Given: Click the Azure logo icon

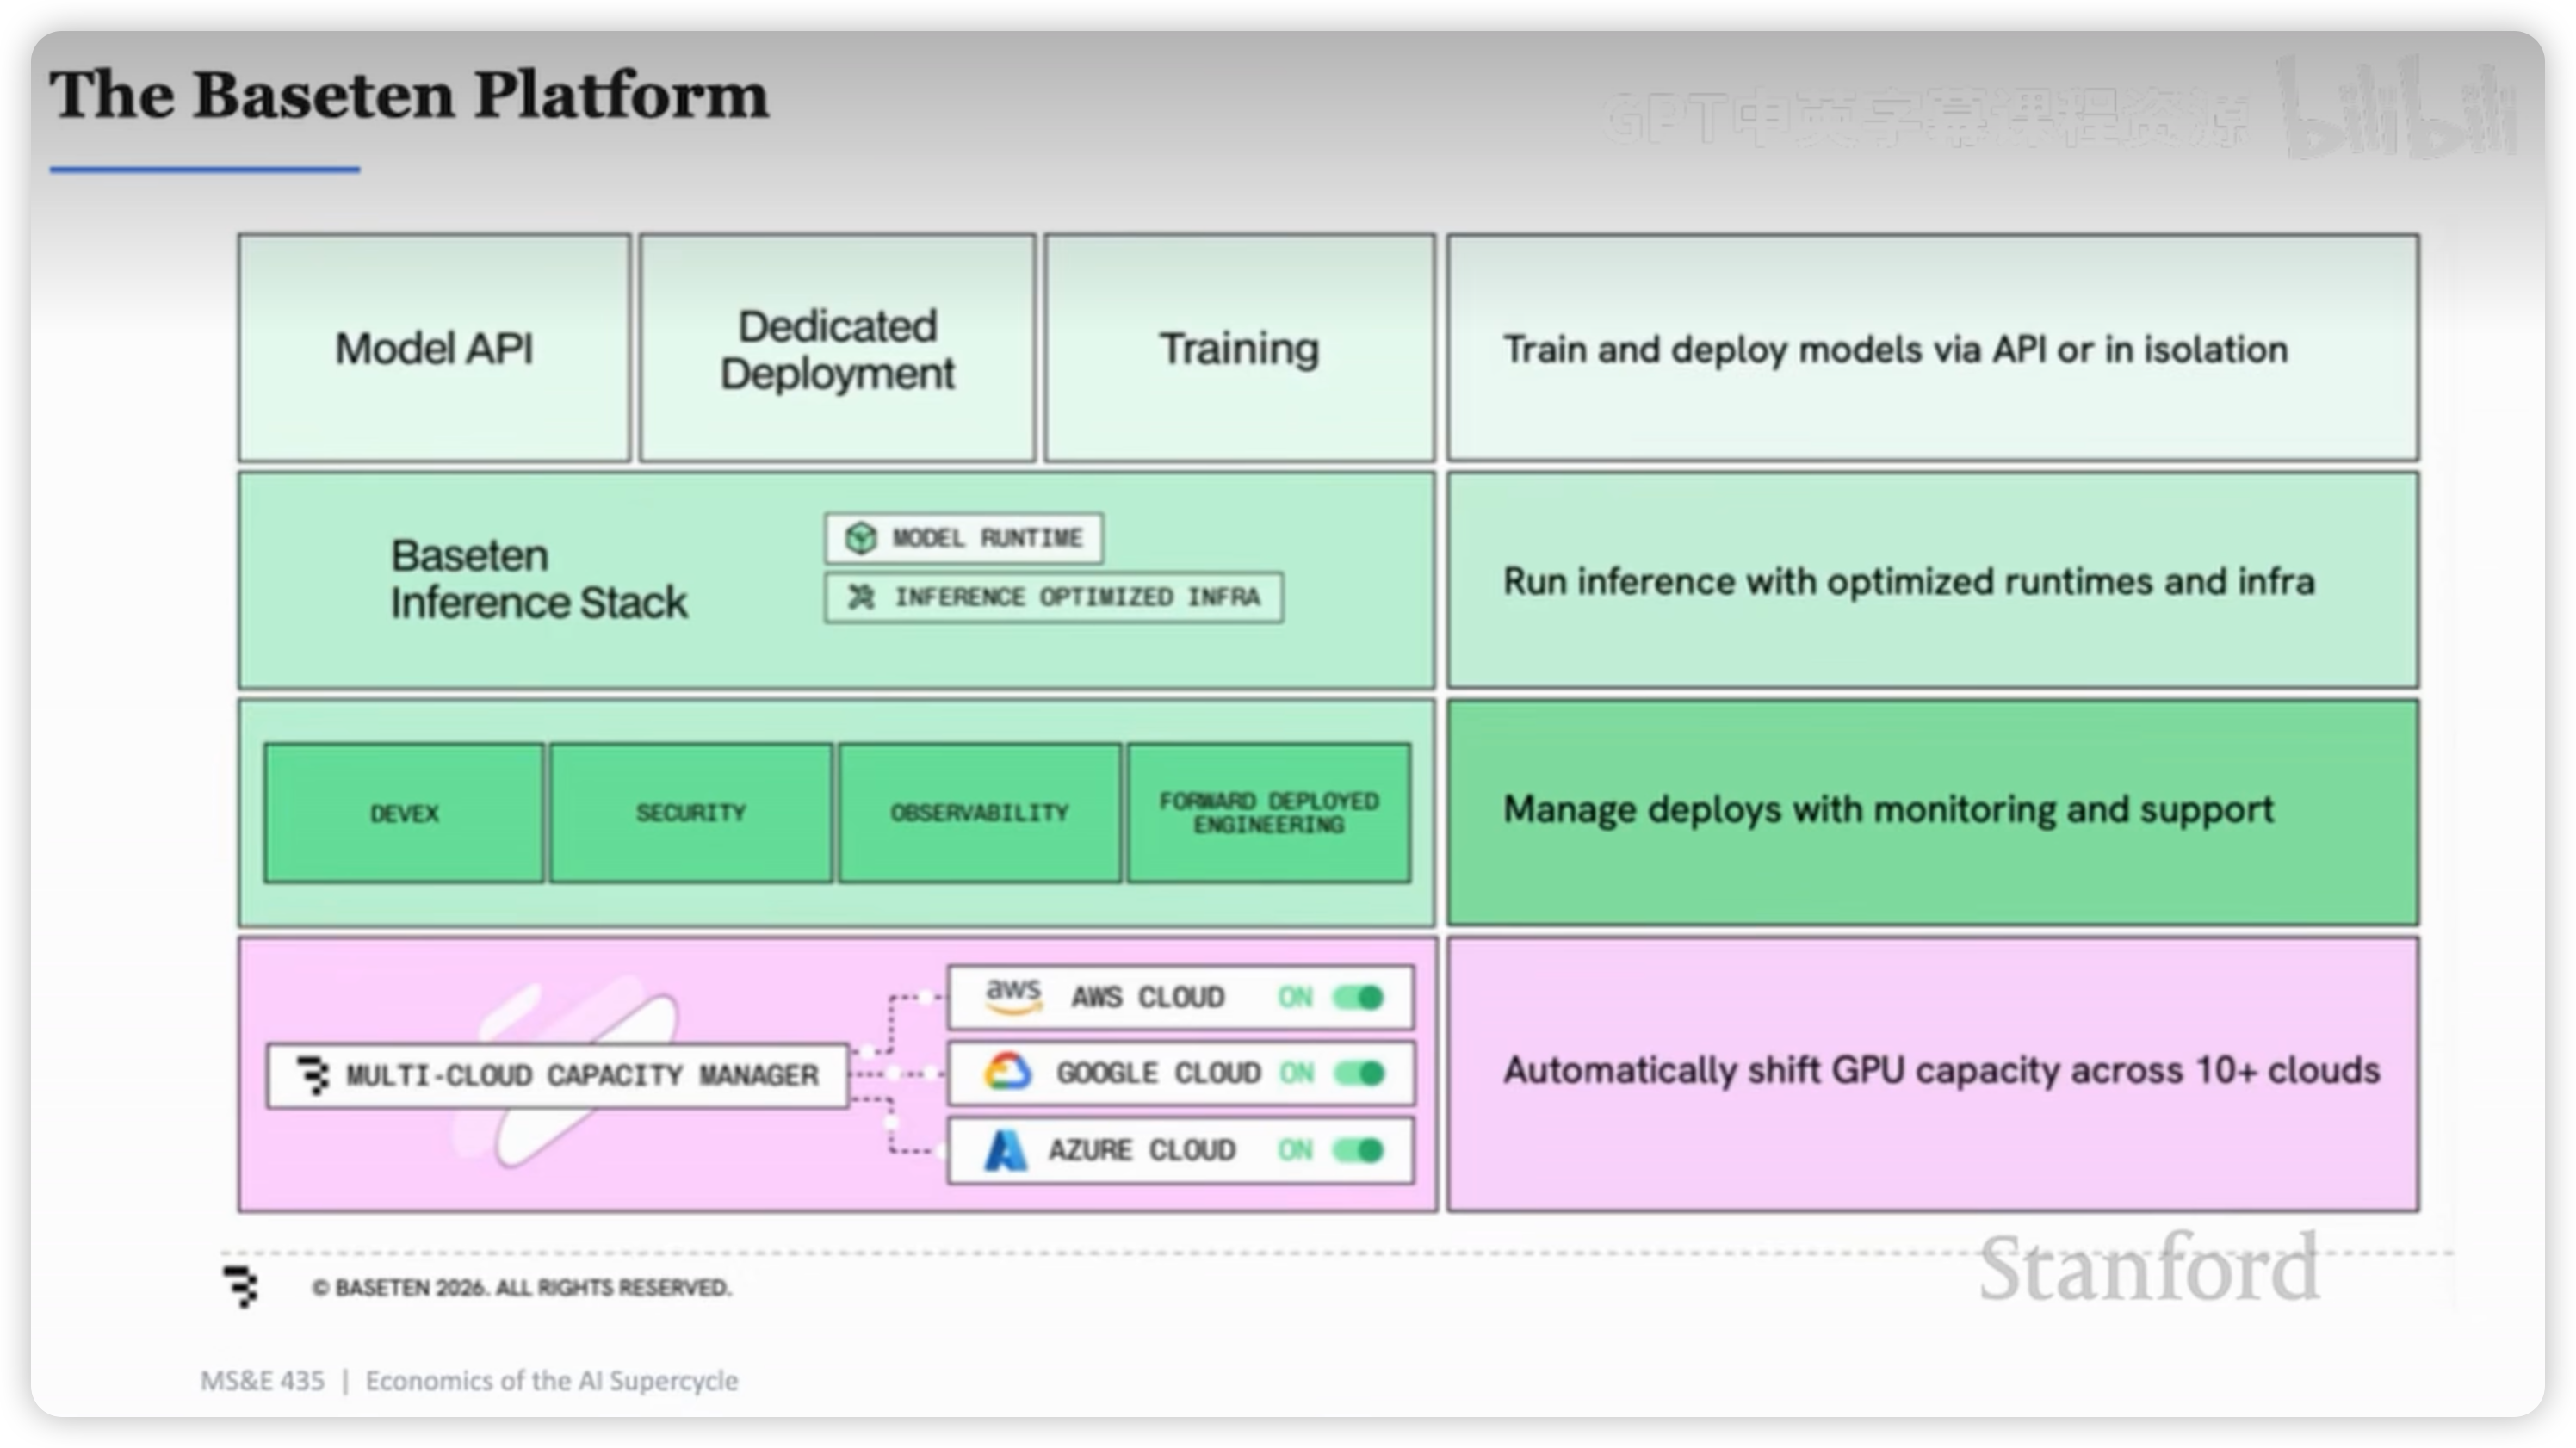Looking at the screenshot, I should [1005, 1150].
